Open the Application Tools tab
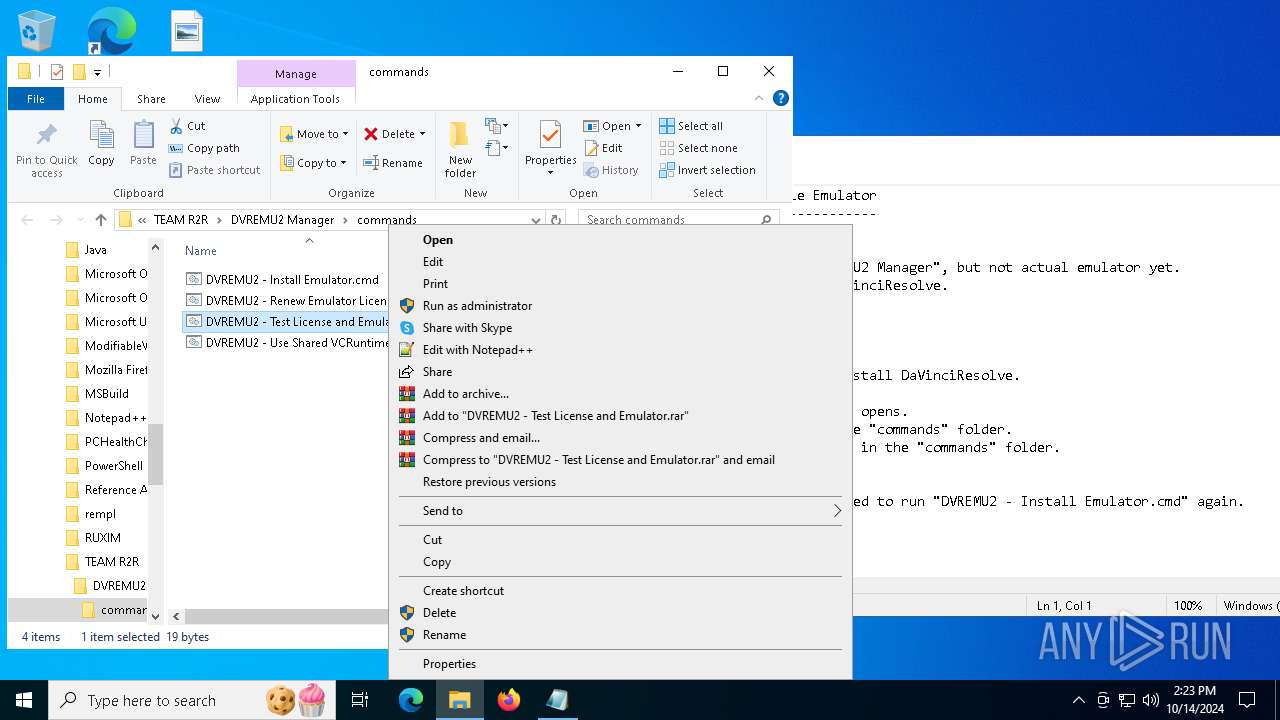1280x720 pixels. pos(295,99)
